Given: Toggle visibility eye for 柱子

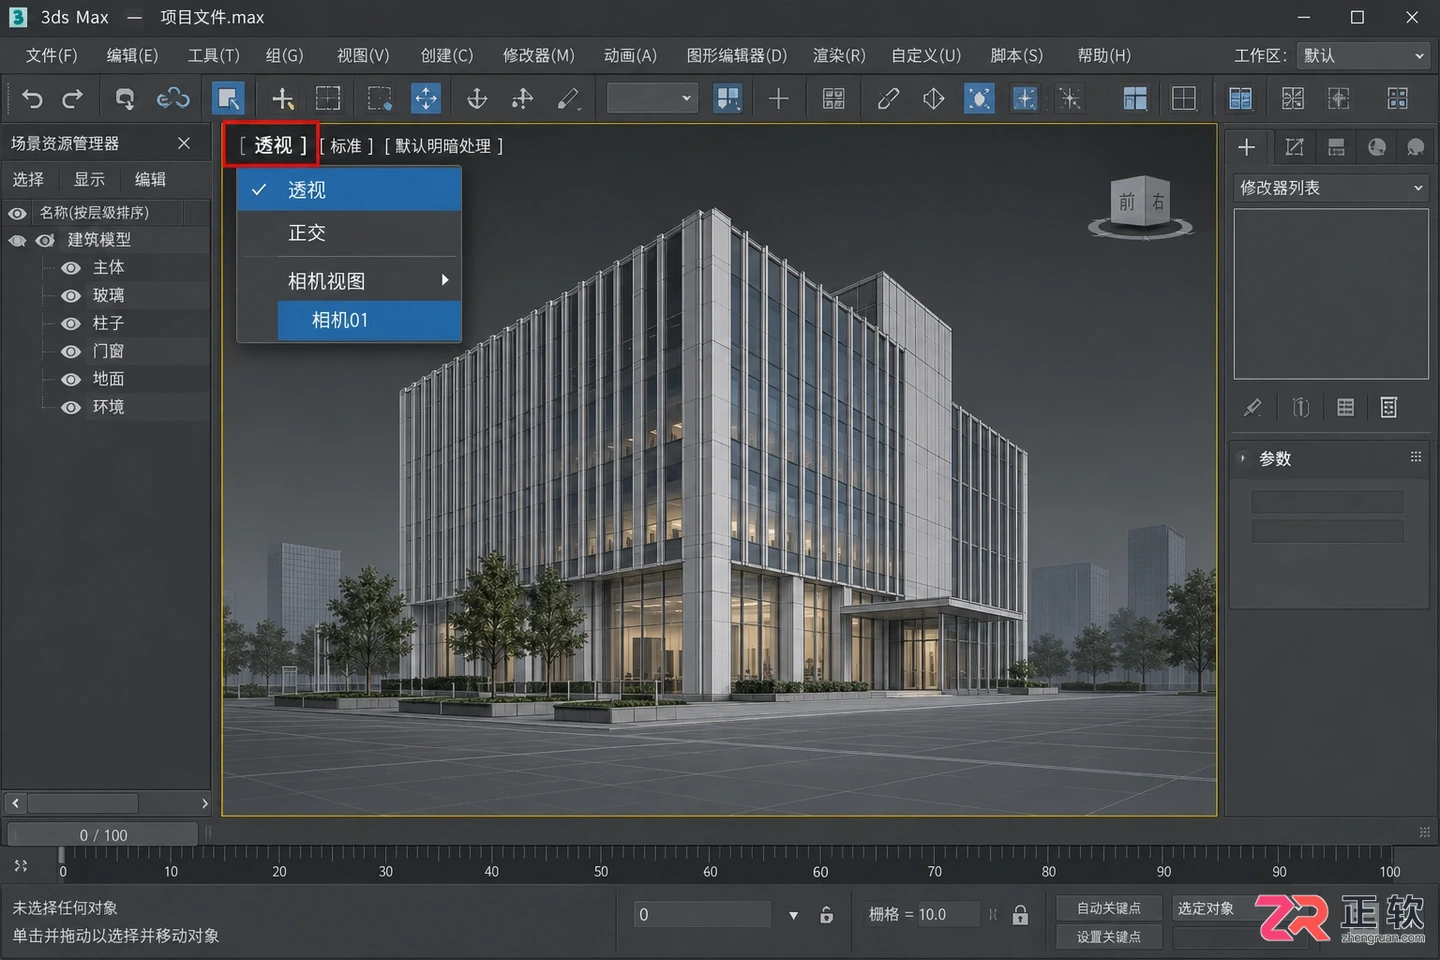Looking at the screenshot, I should point(71,324).
